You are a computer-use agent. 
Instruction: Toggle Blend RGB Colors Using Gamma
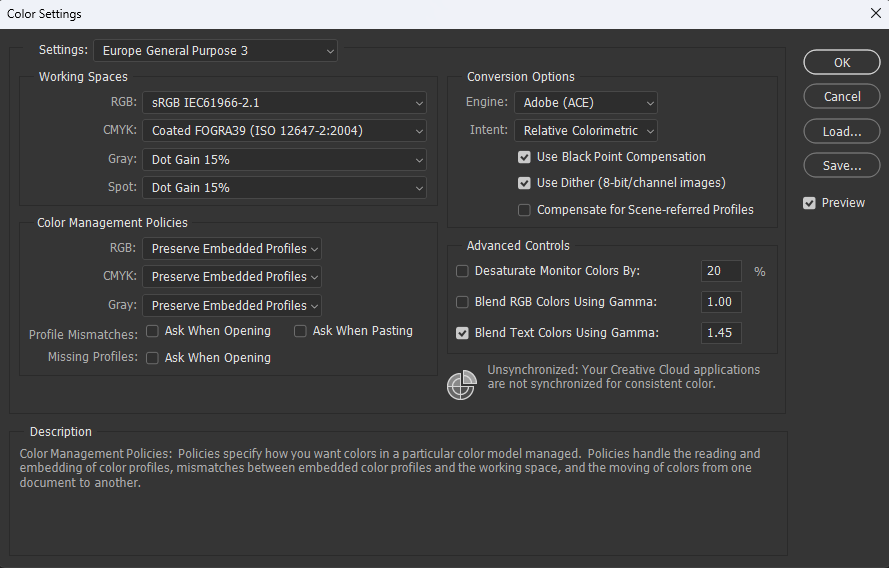[462, 302]
